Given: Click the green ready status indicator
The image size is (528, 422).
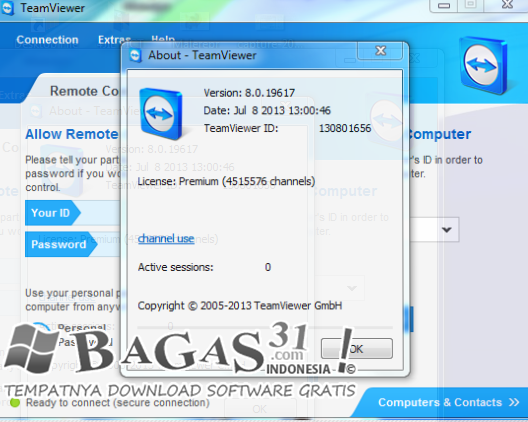Looking at the screenshot, I should click(x=15, y=402).
